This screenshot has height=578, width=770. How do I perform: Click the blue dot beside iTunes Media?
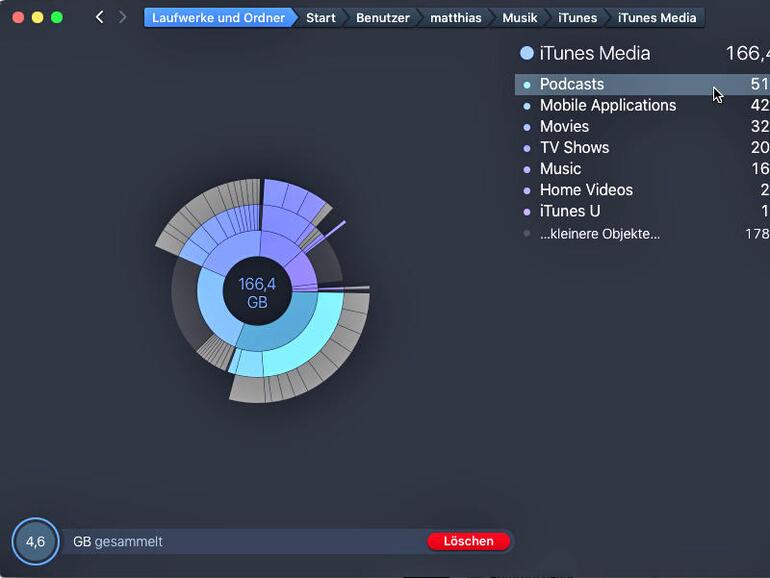coord(526,53)
